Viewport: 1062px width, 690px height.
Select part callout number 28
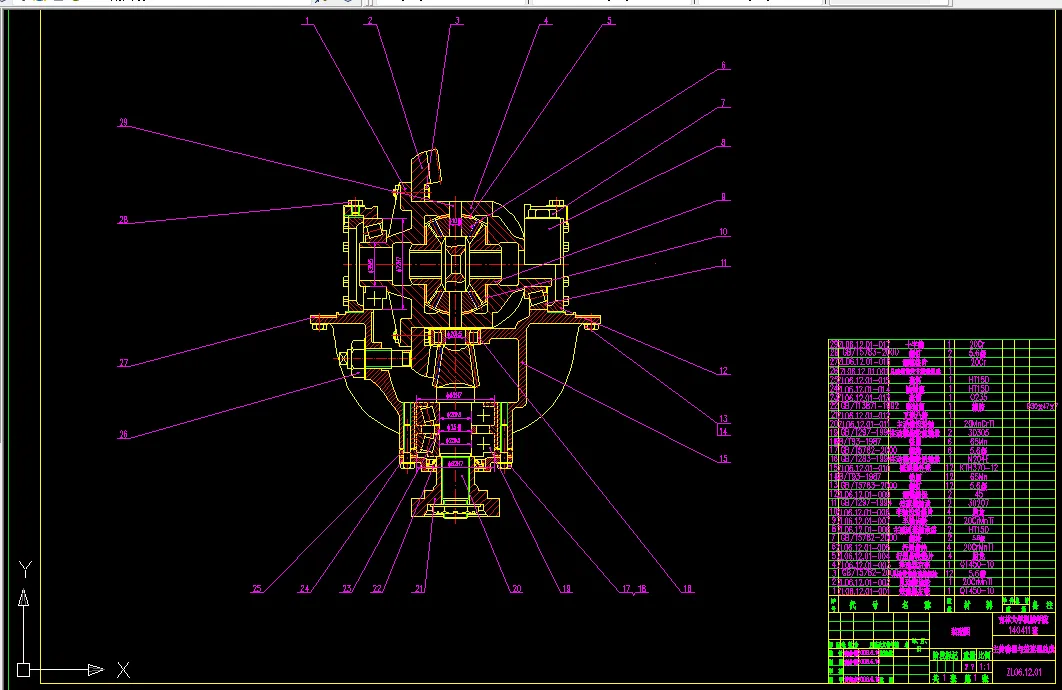pyautogui.click(x=123, y=220)
